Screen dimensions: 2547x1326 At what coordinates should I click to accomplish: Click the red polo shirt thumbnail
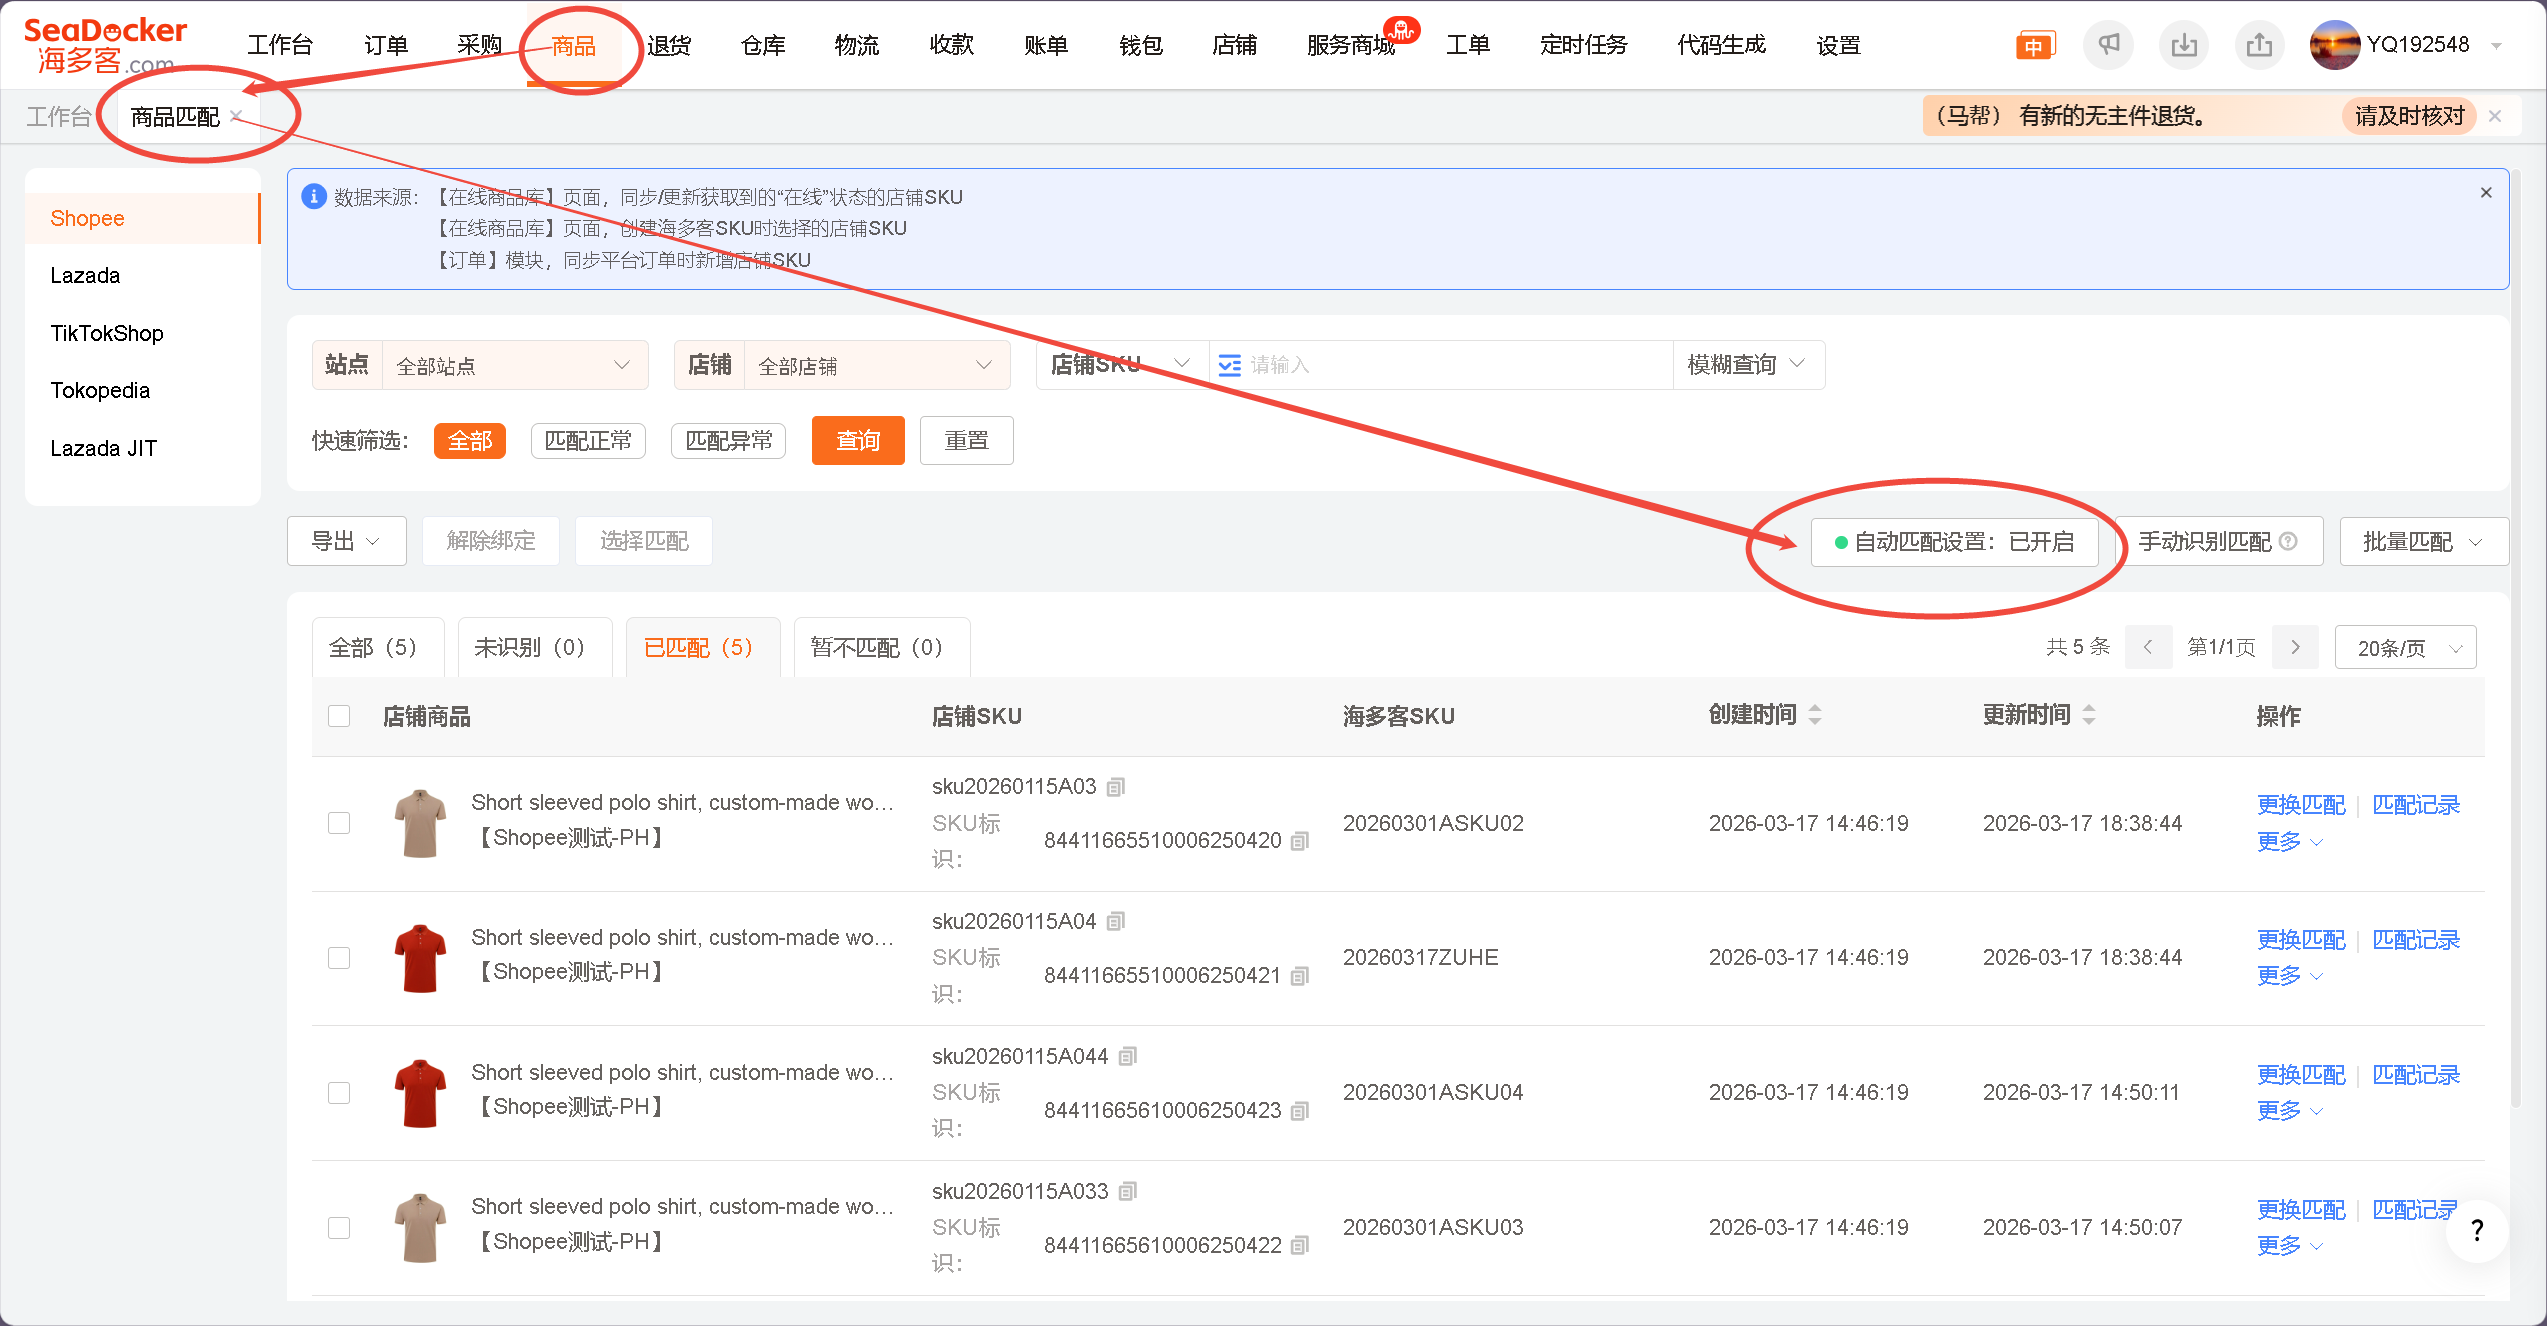(420, 958)
